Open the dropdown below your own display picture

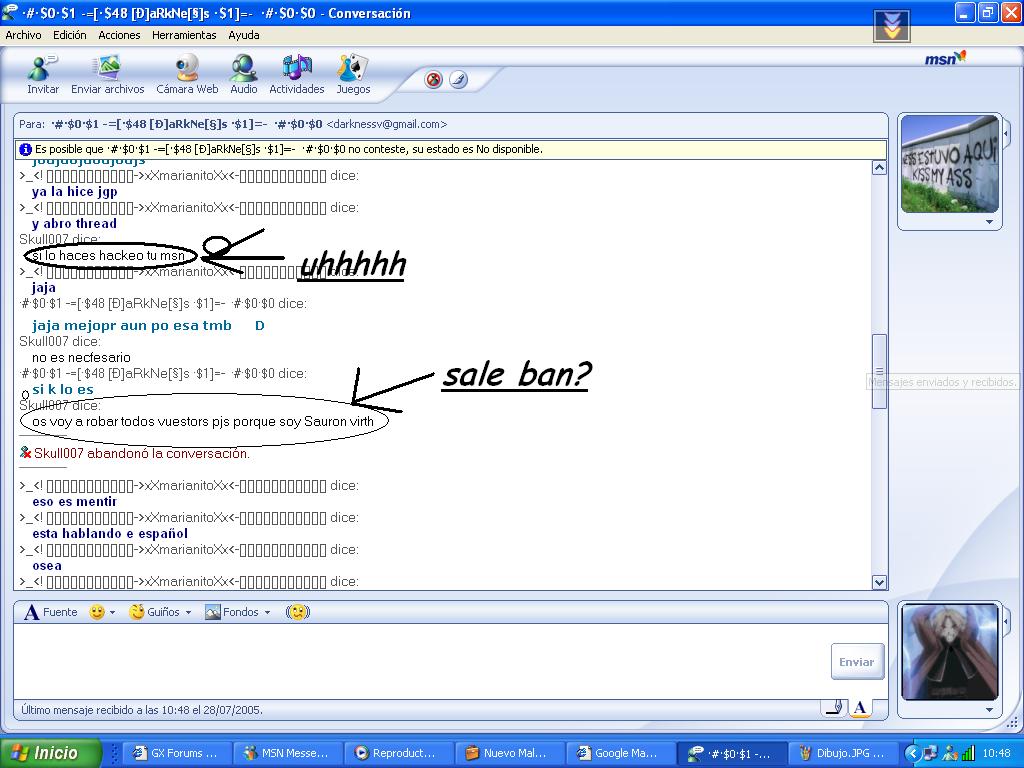pos(989,710)
